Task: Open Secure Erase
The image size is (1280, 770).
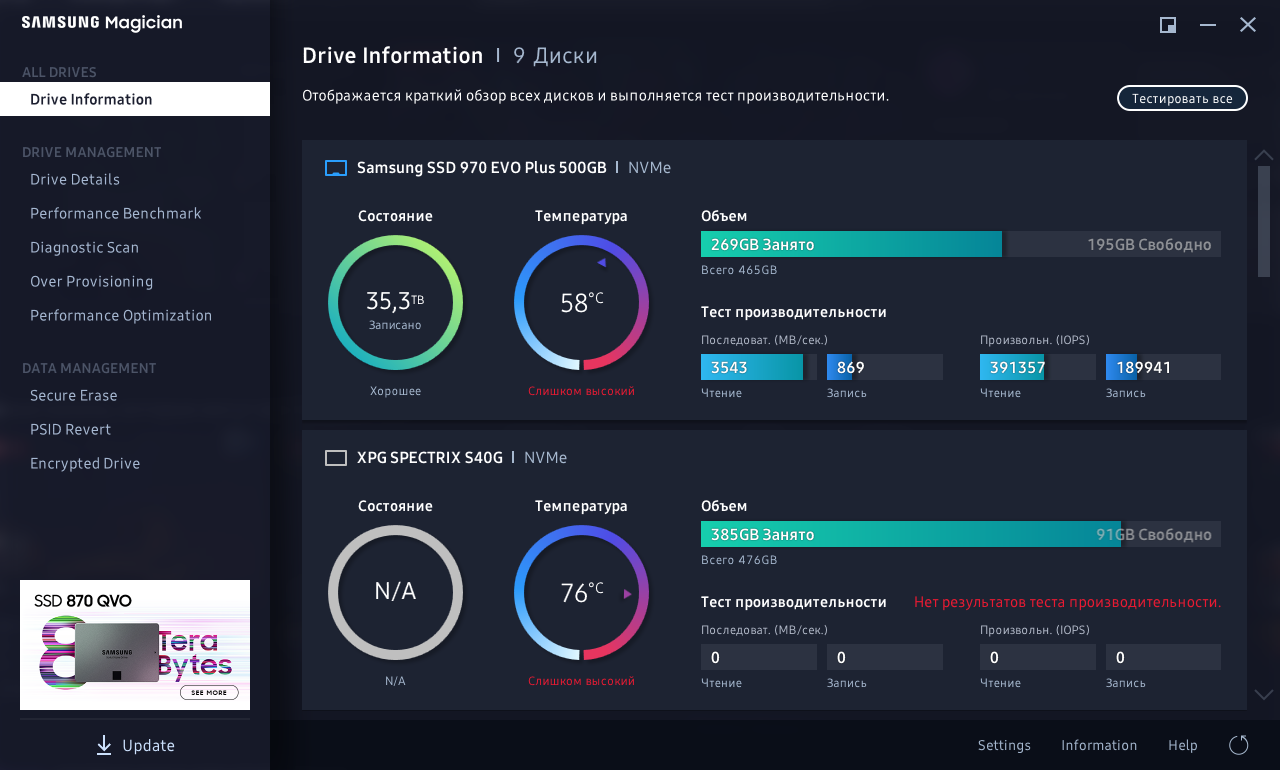Action: 73,395
